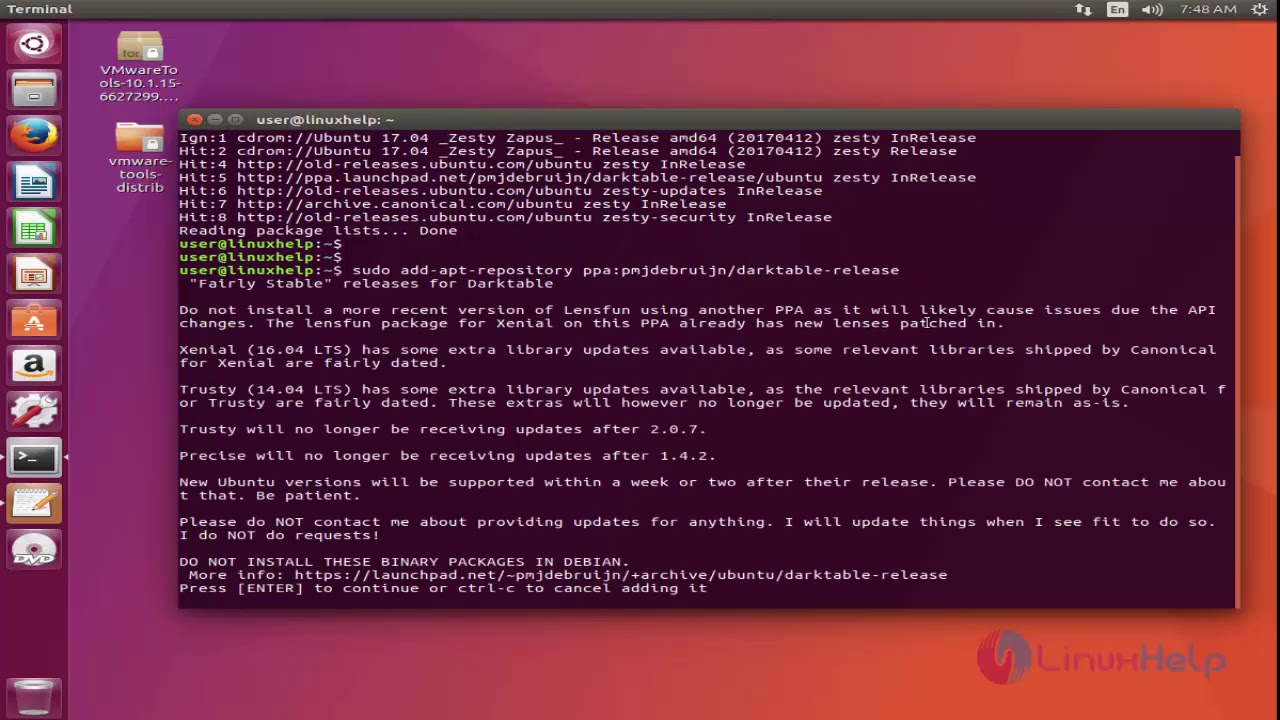Click 'Precise will no longer be receiving' line
The width and height of the screenshot is (1280, 720).
coord(447,455)
